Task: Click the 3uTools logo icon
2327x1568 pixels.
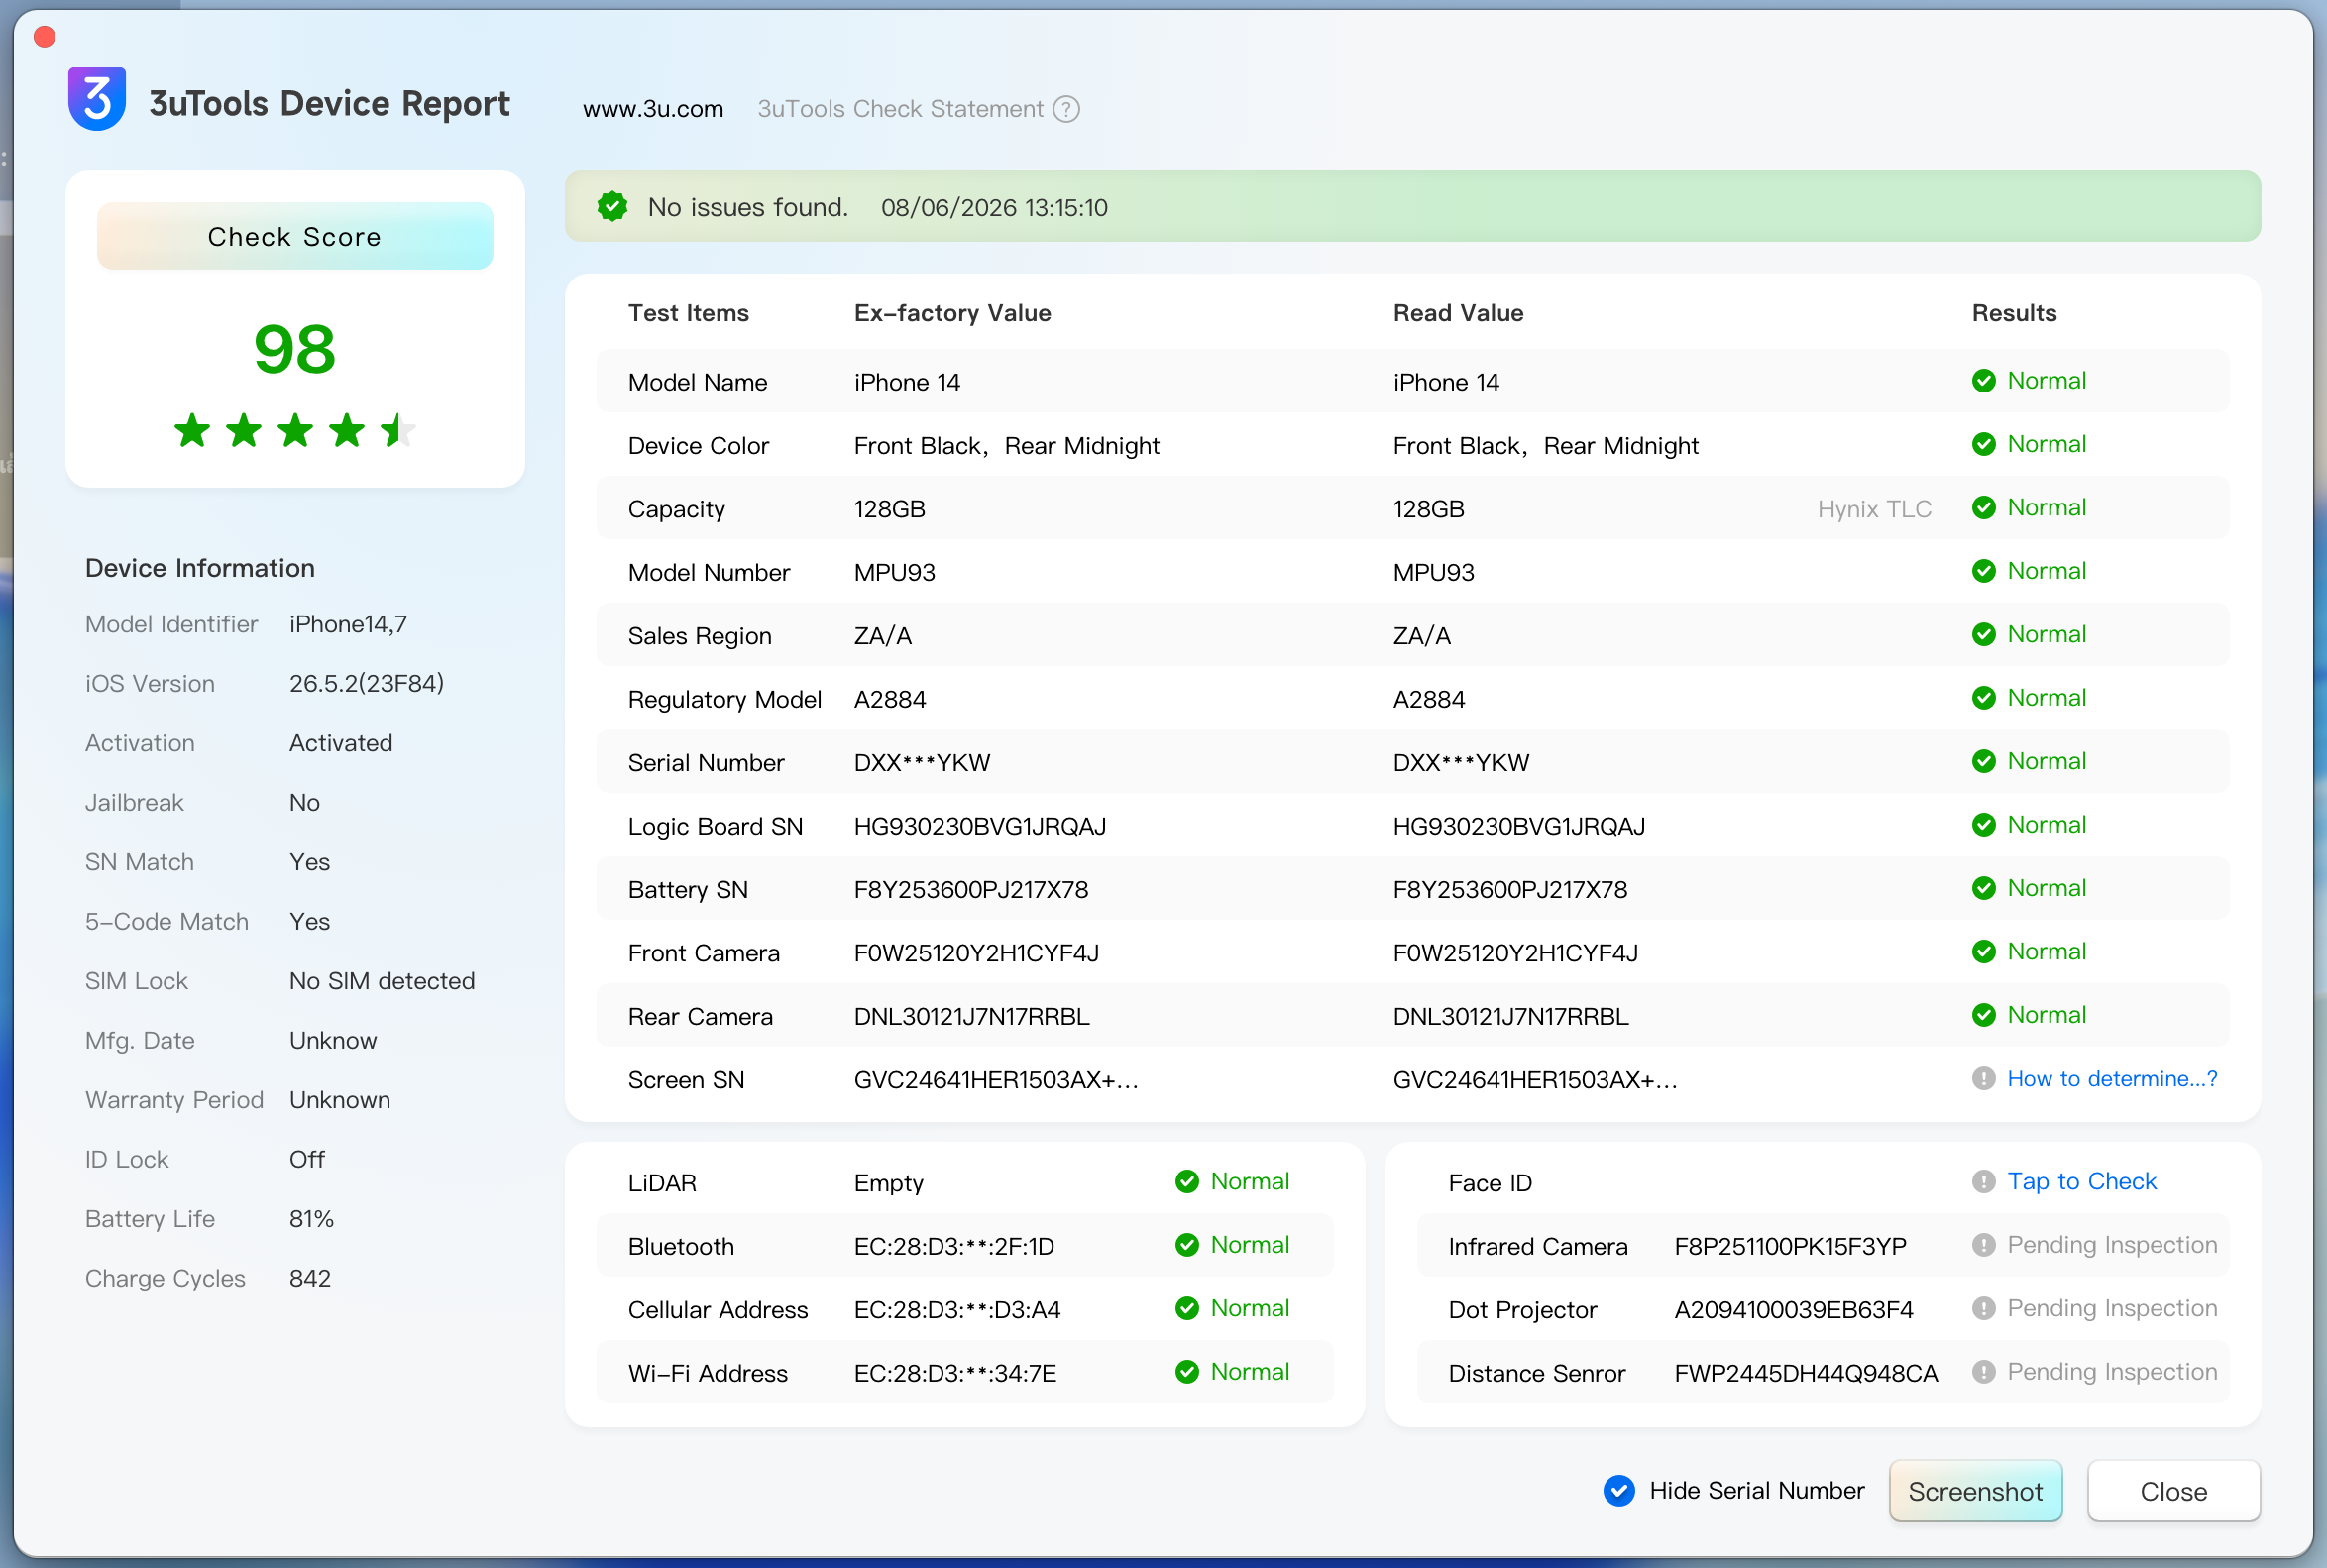Action: [x=97, y=99]
